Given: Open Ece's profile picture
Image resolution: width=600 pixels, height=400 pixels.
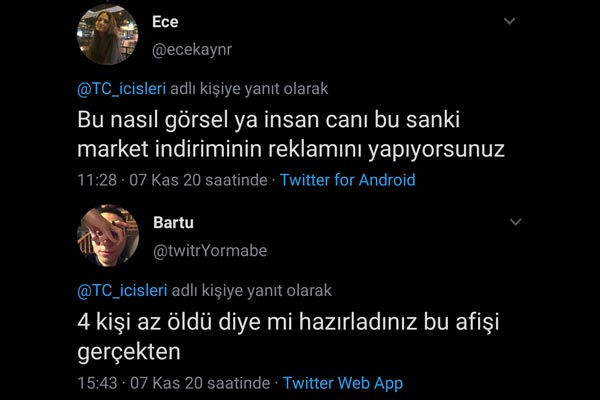Looking at the screenshot, I should click(108, 34).
